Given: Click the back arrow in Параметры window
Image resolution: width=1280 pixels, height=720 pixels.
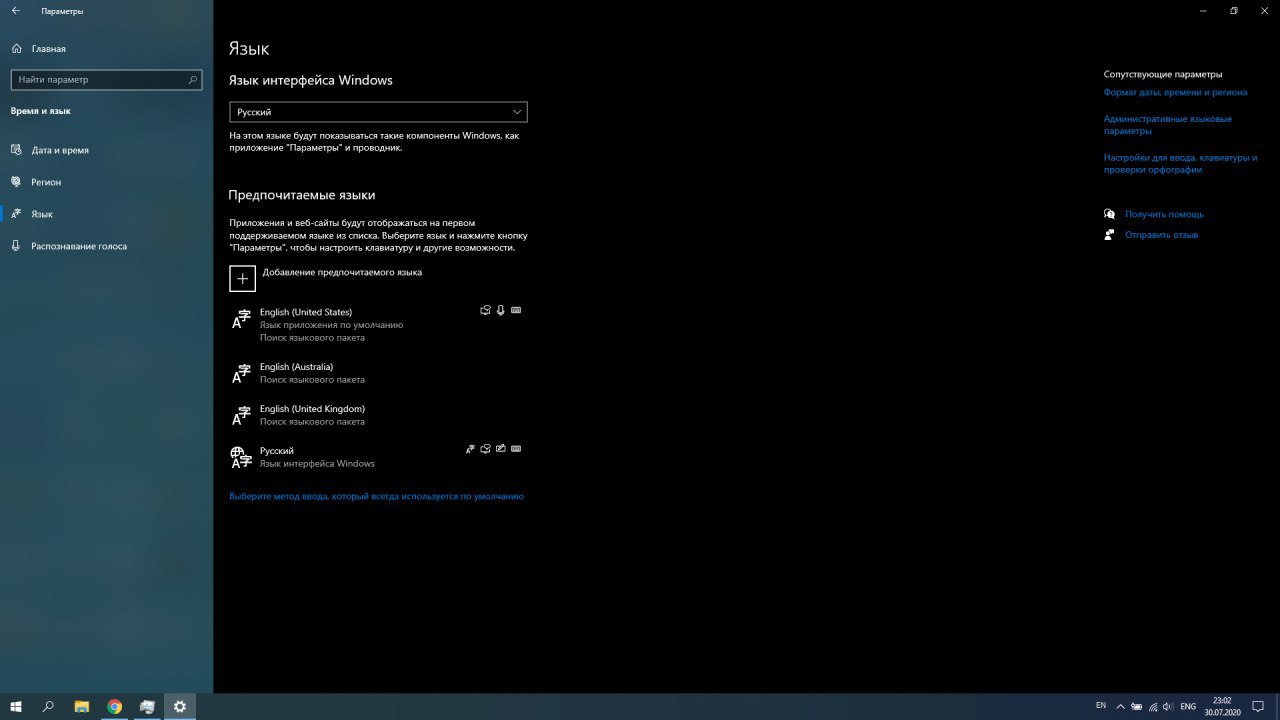Looking at the screenshot, I should pyautogui.click(x=15, y=11).
